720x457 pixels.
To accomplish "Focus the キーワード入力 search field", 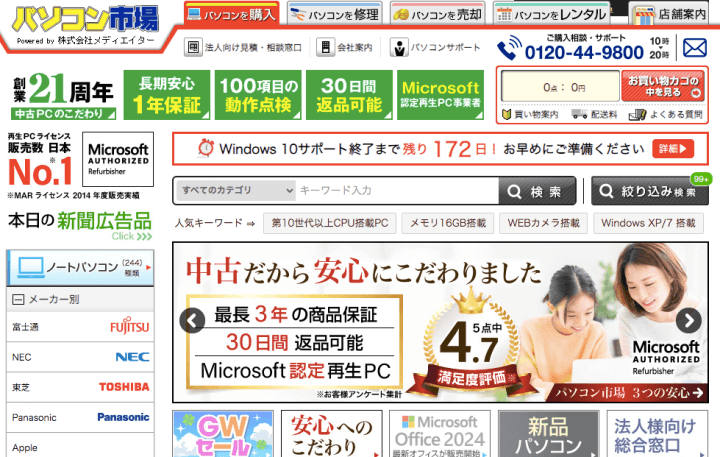I will coord(398,190).
